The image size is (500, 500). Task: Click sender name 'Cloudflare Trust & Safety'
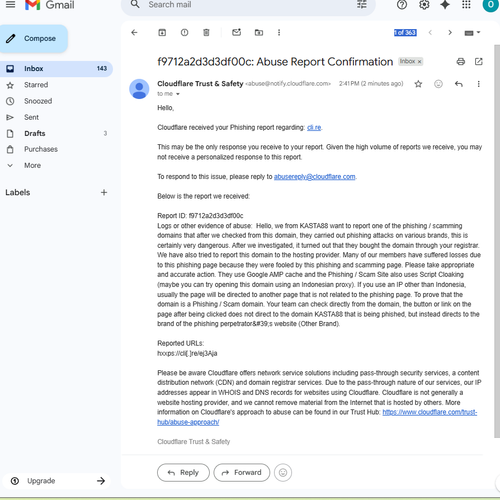point(200,84)
